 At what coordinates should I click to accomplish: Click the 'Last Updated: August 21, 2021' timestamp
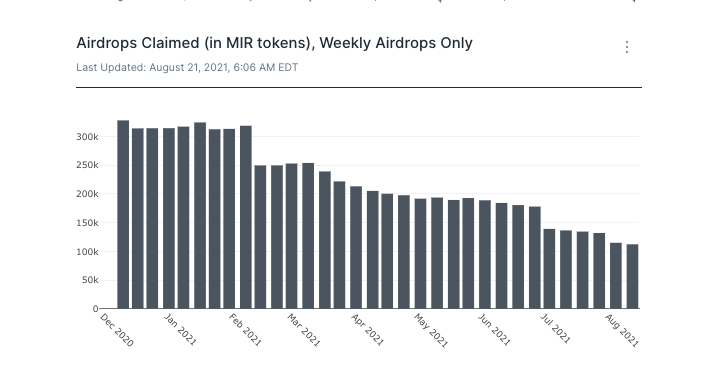pos(187,67)
